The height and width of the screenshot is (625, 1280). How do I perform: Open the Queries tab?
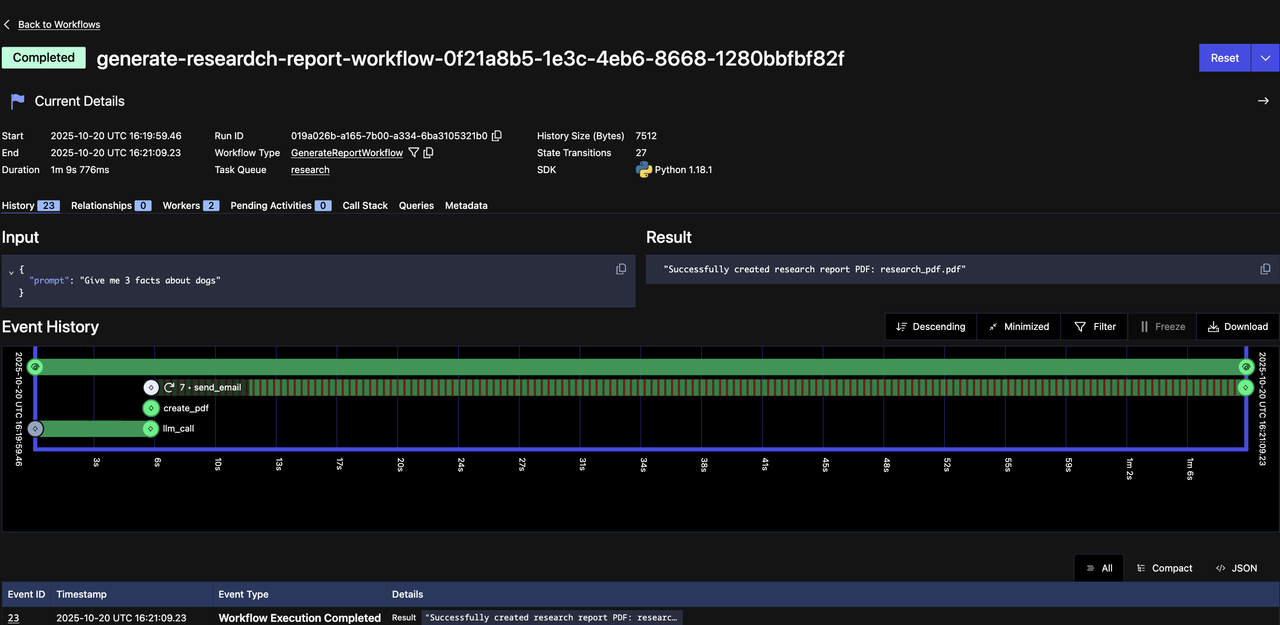pyautogui.click(x=416, y=205)
